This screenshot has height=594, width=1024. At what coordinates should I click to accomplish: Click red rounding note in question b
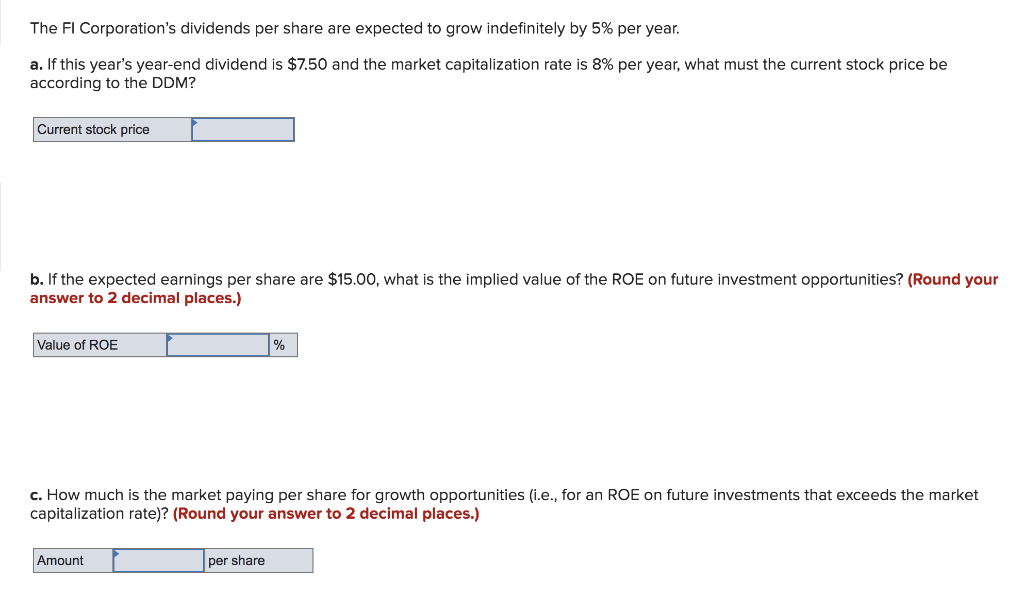click(x=514, y=289)
